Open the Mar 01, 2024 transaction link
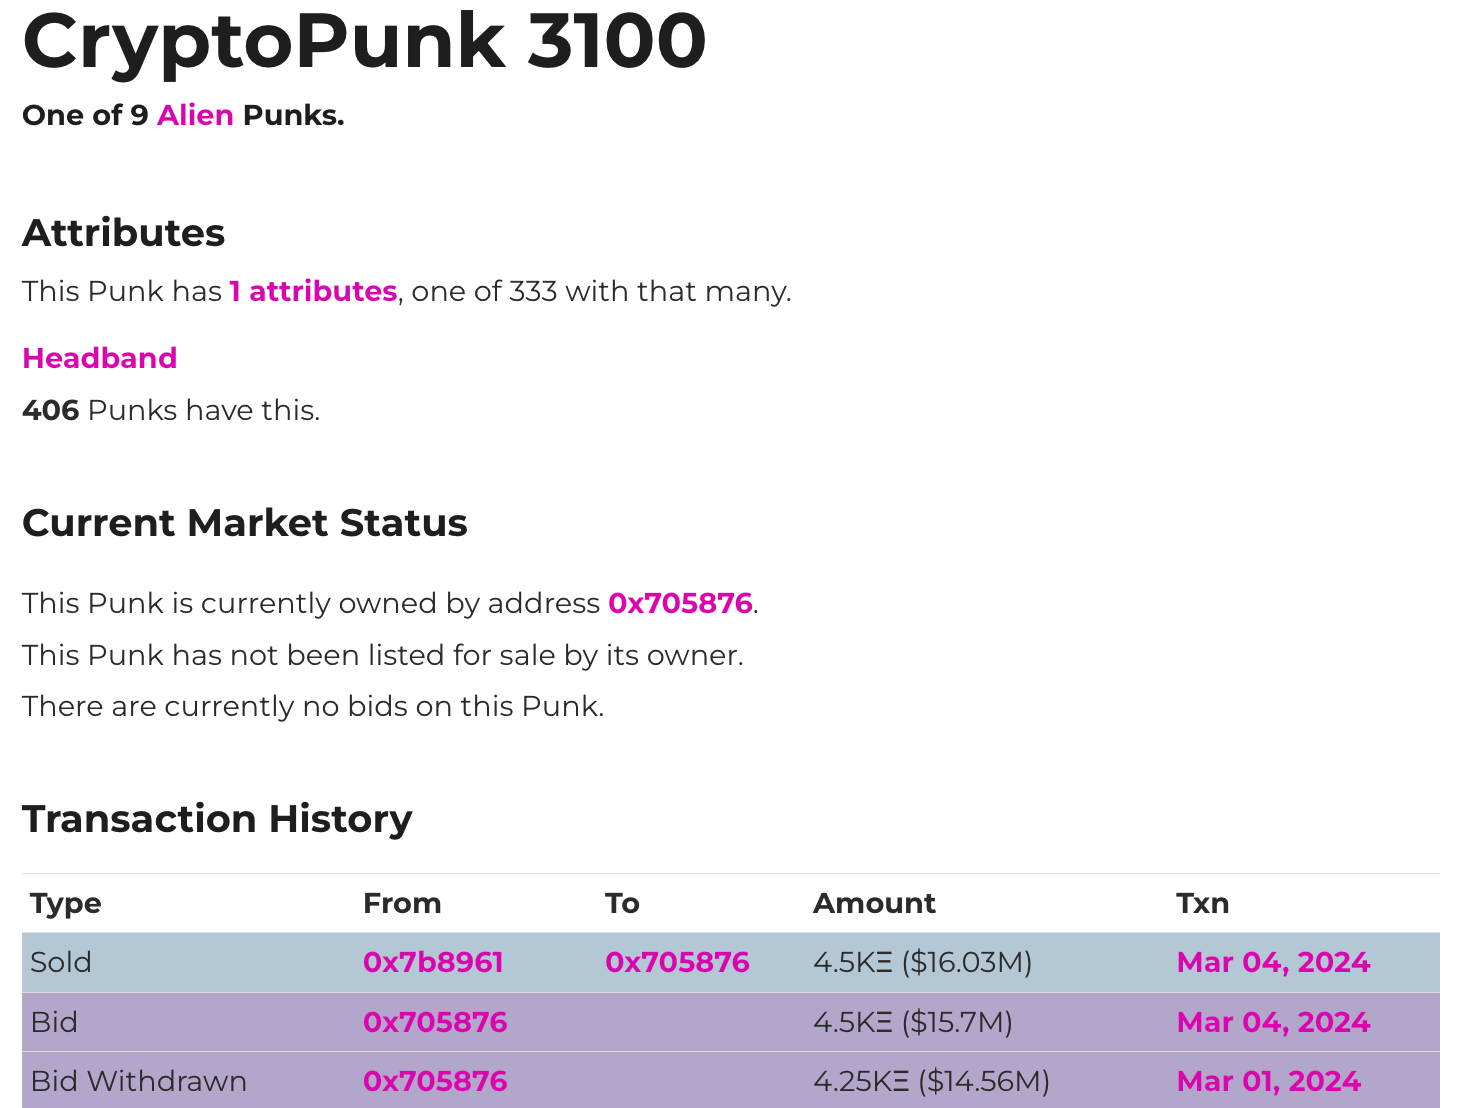1458x1108 pixels. point(1269,1081)
